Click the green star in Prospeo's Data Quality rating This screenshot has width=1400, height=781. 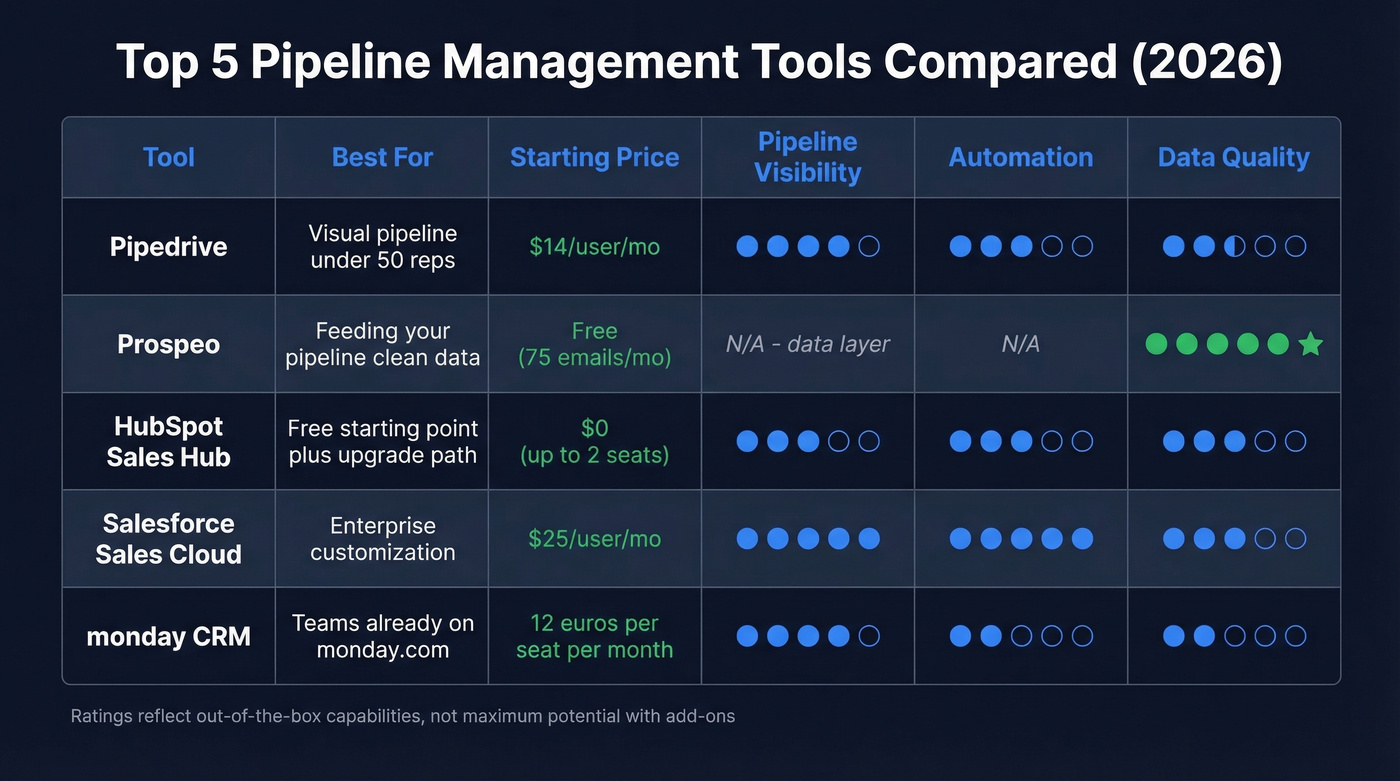(1310, 343)
